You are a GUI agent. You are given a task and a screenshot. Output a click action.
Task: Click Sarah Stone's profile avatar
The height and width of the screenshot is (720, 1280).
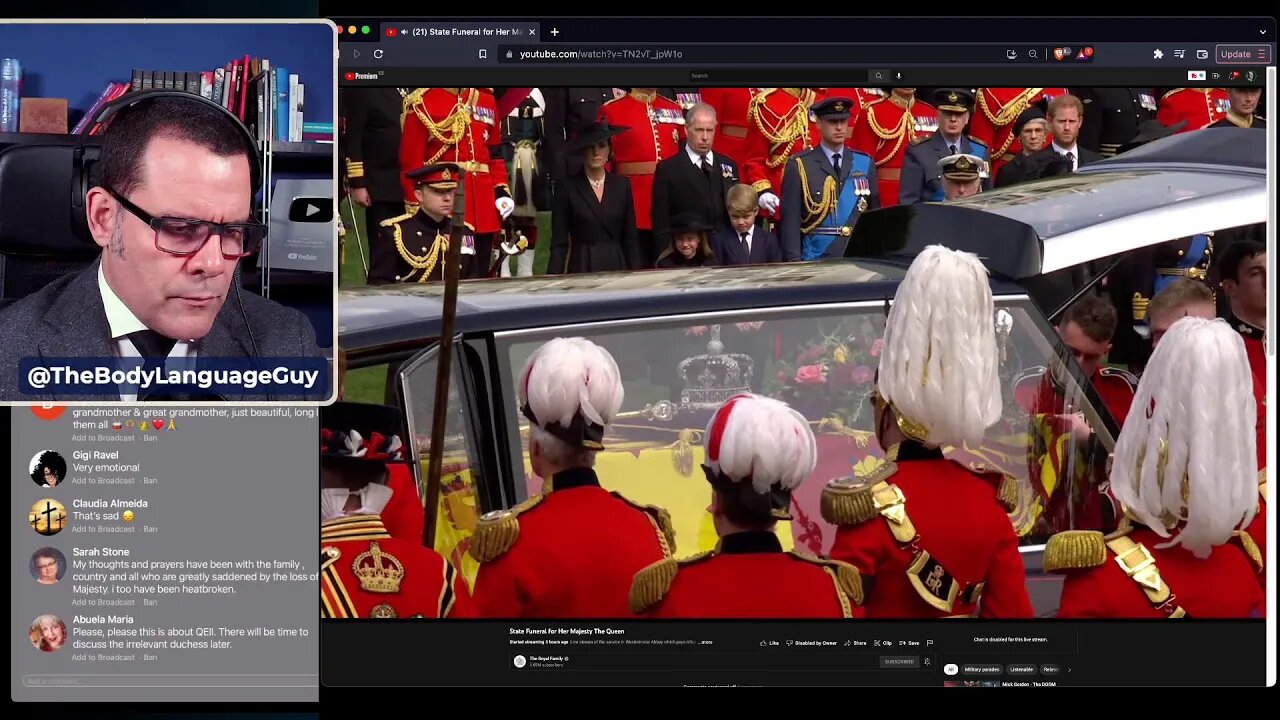click(x=47, y=565)
